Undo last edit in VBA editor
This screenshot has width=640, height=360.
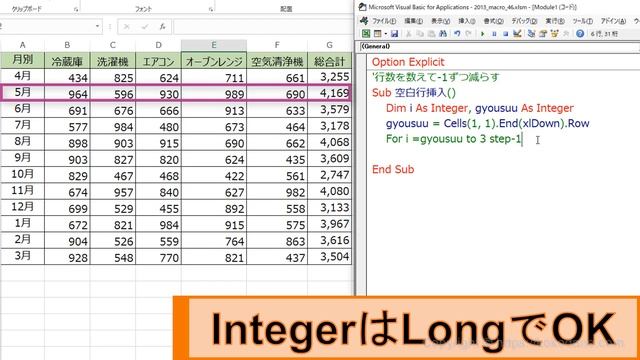(x=457, y=33)
